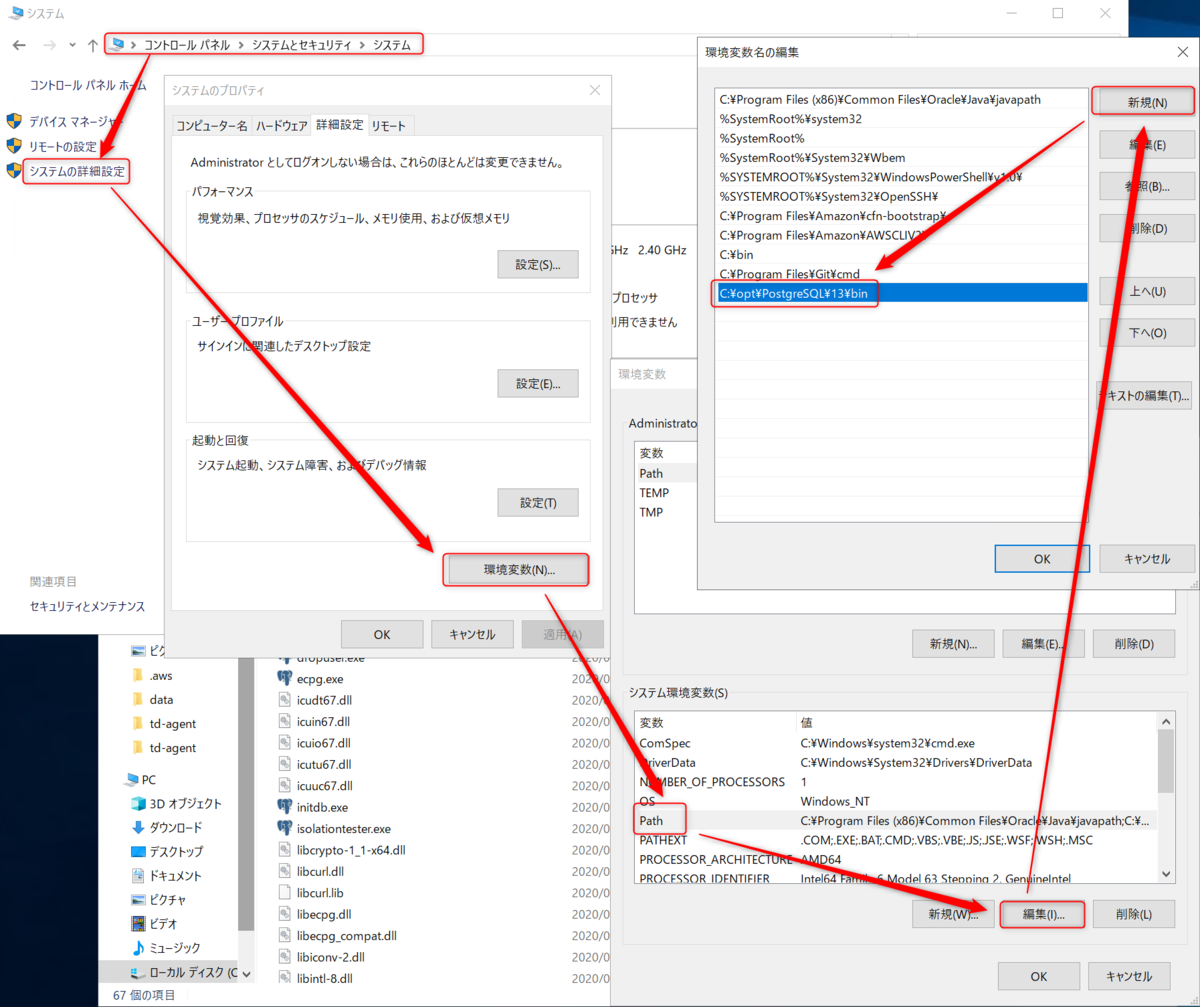This screenshot has height=1007, width=1200.
Task: Click 削除(L) under システム環境変数
Action: pos(1132,914)
